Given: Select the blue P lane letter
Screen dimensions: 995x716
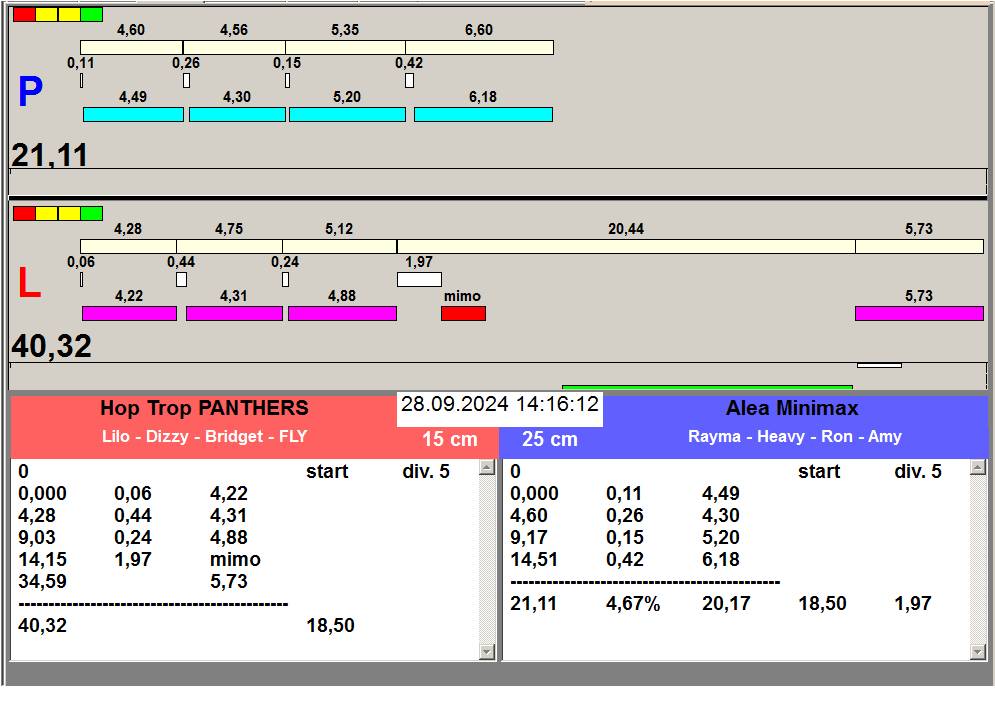Looking at the screenshot, I should coord(30,93).
